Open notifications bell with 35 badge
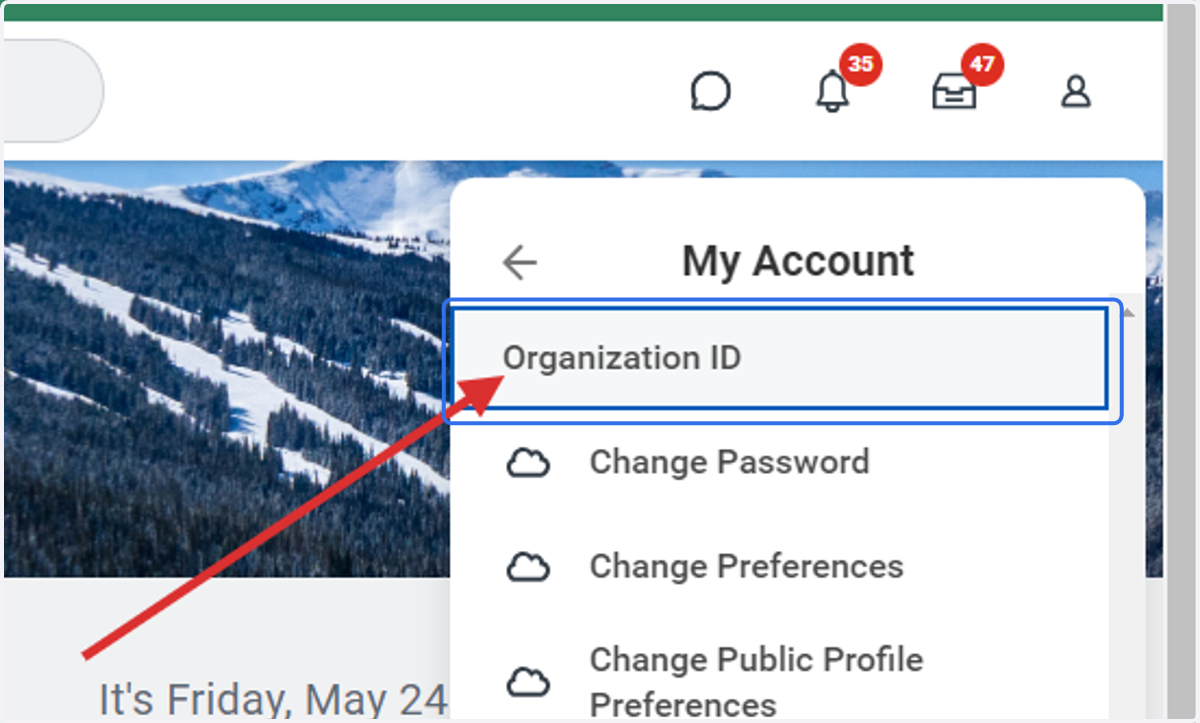Viewport: 1200px width, 723px height. 832,93
